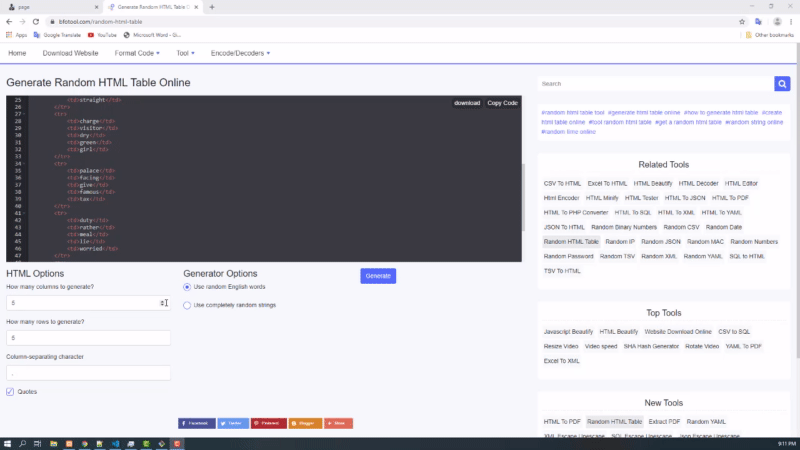Open Other bookmarks folder

pyautogui.click(x=769, y=35)
